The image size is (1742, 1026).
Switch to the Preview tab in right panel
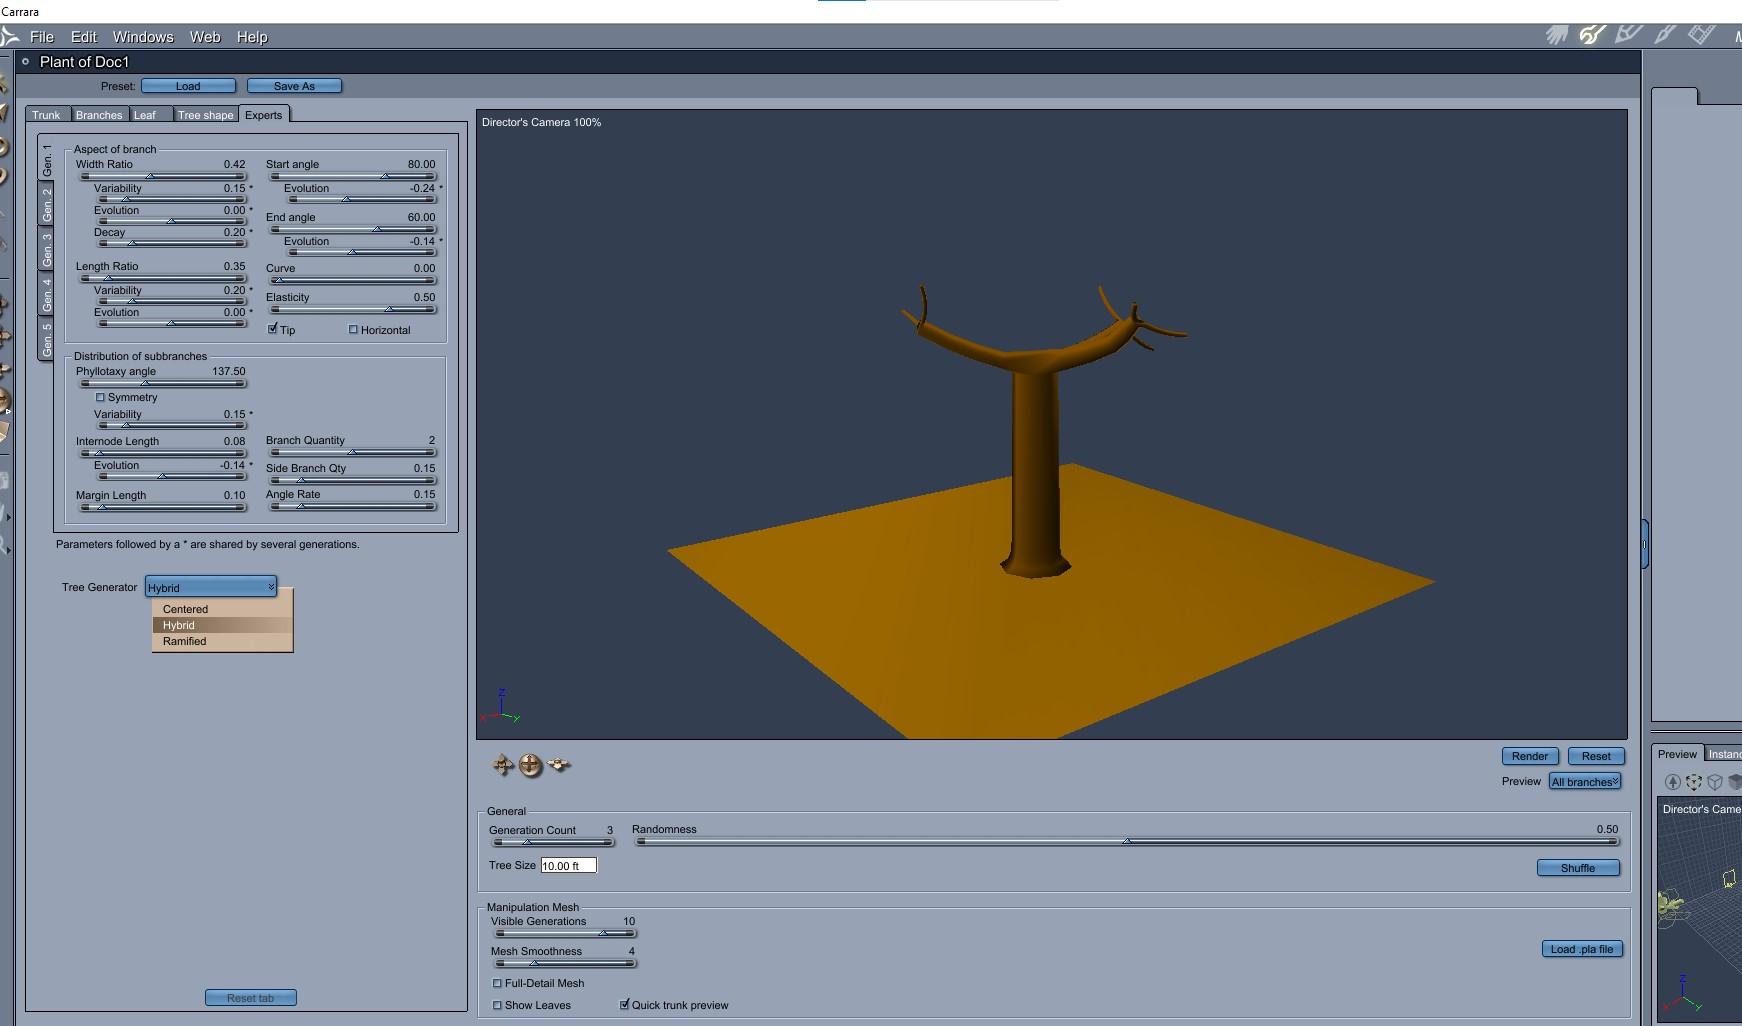coord(1678,754)
